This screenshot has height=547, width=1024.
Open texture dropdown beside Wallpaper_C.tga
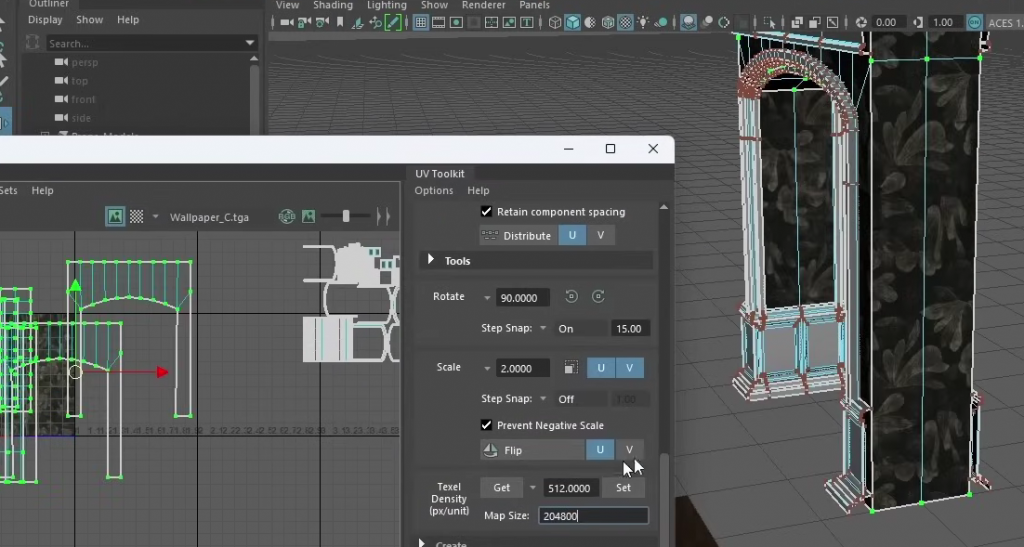(156, 216)
